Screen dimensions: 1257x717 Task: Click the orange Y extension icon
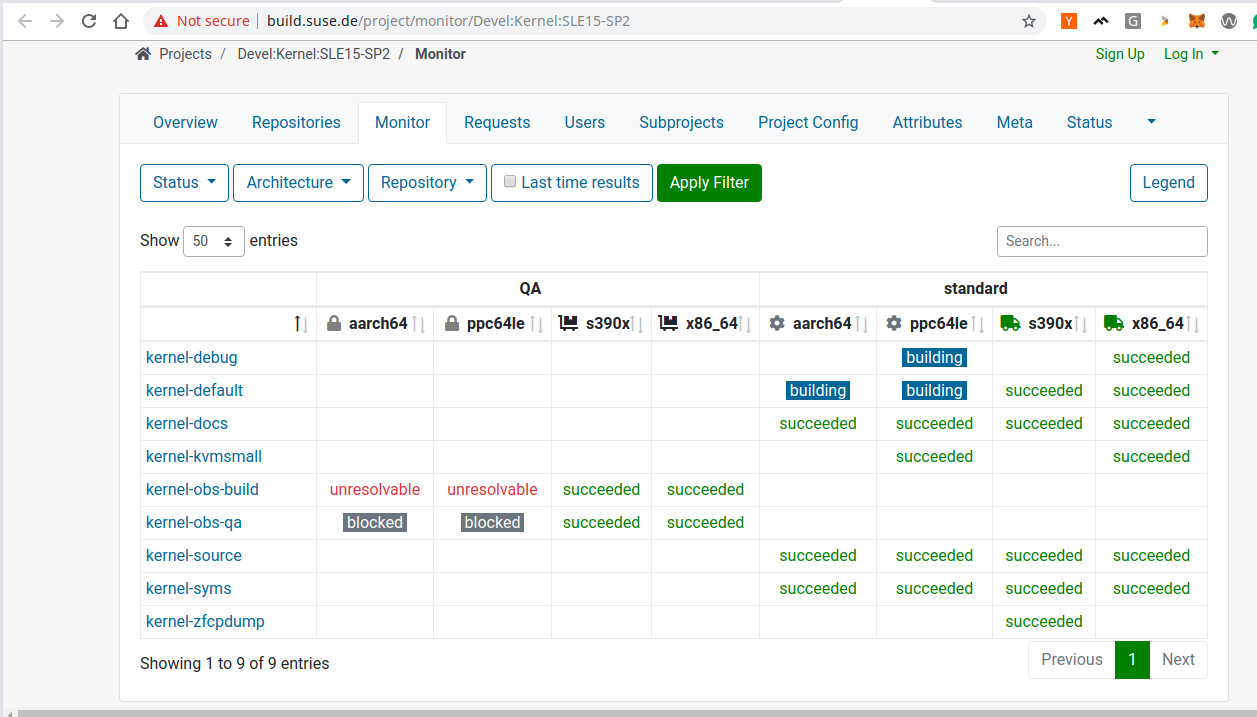pyautogui.click(x=1069, y=21)
